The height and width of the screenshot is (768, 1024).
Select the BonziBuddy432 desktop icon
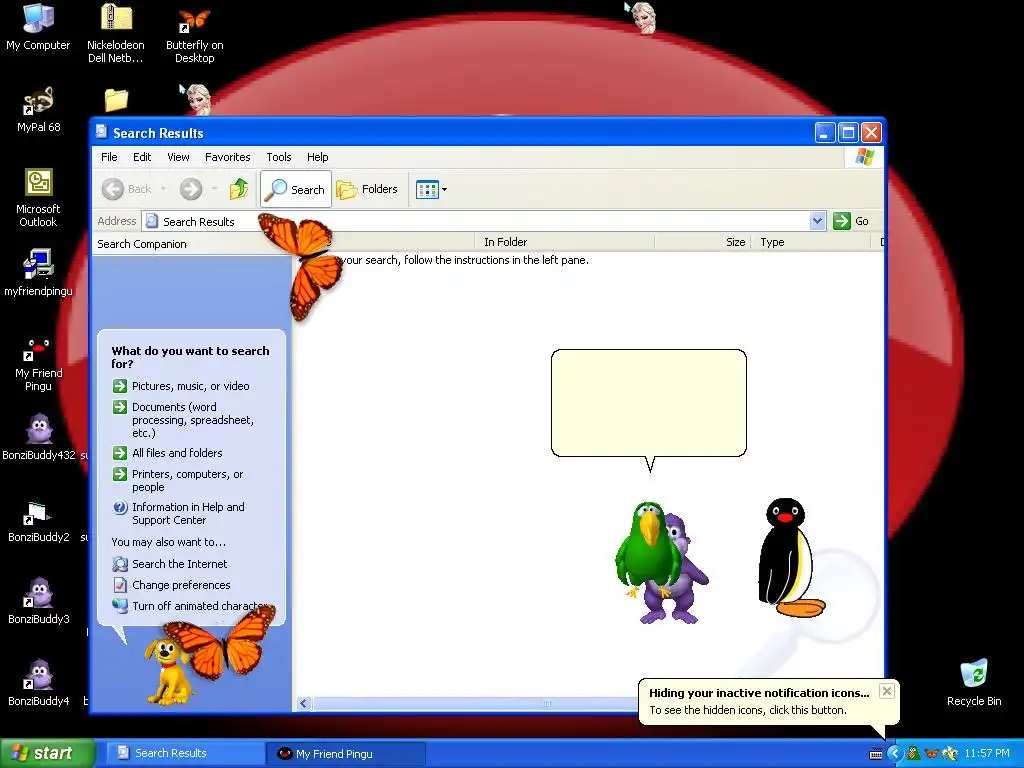(39, 436)
